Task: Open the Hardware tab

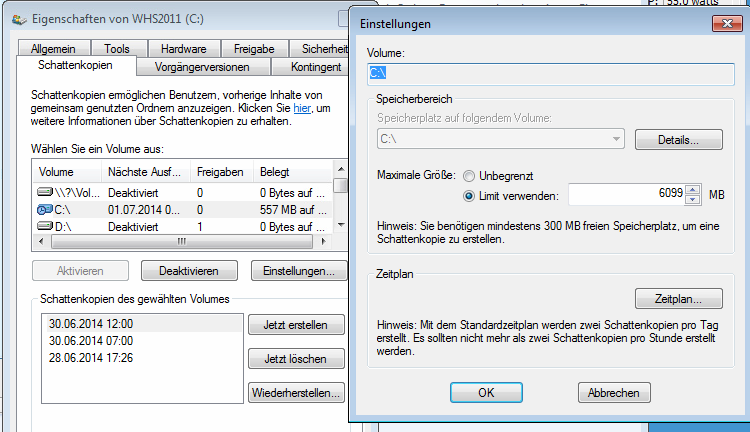Action: [x=184, y=49]
